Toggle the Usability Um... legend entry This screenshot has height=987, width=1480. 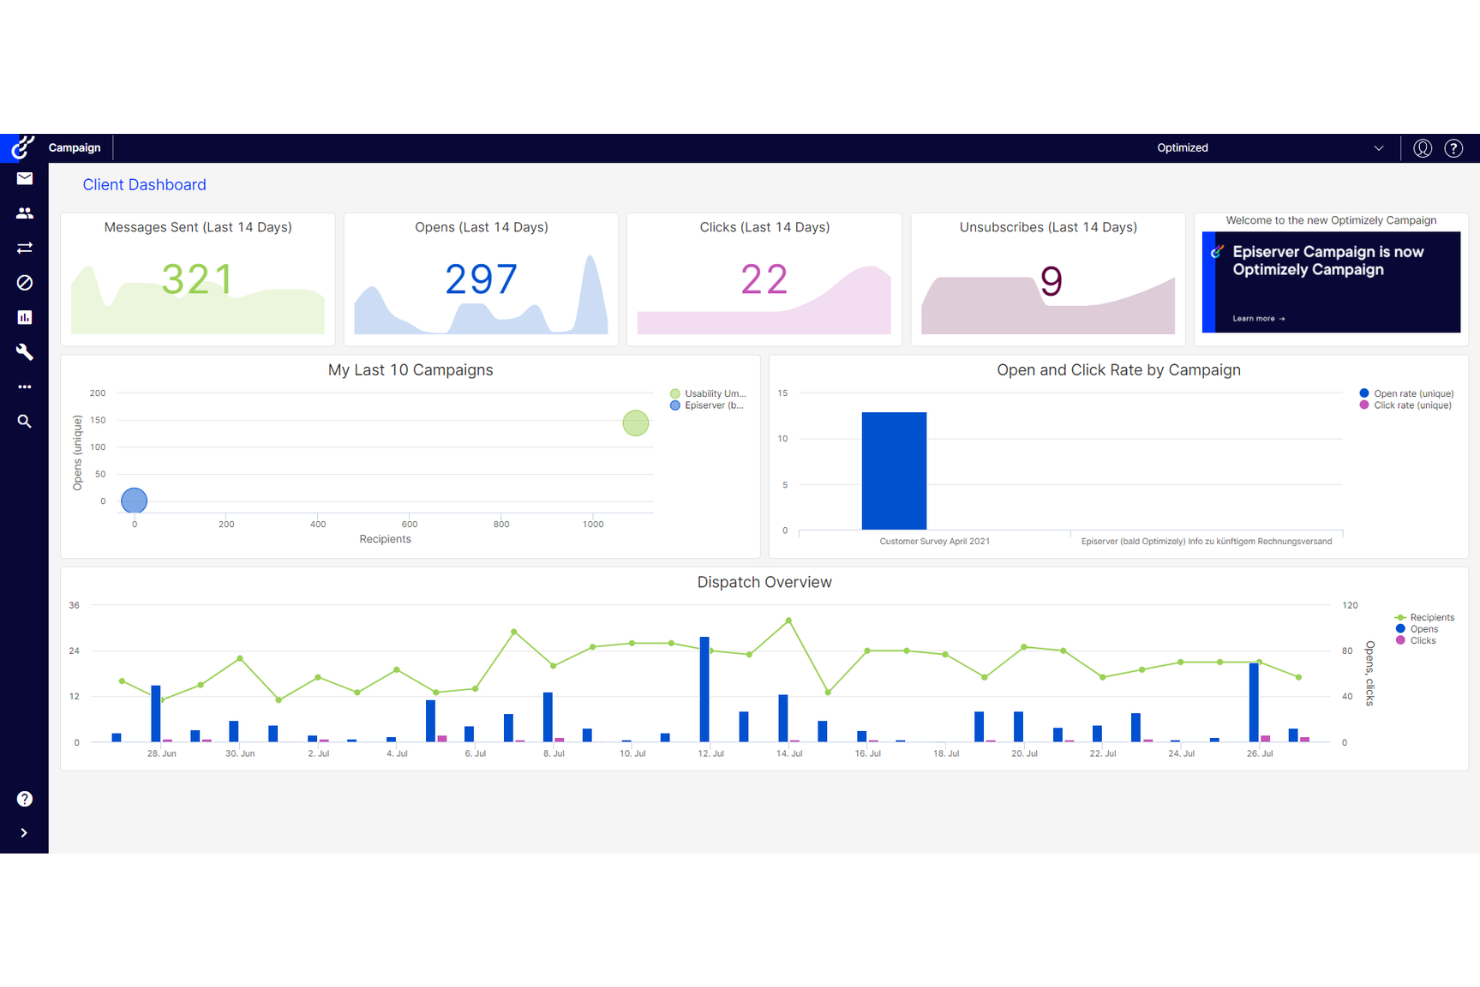click(x=708, y=394)
